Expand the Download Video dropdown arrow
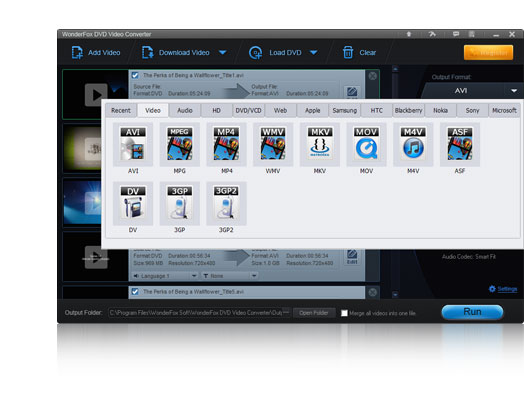 (223, 52)
